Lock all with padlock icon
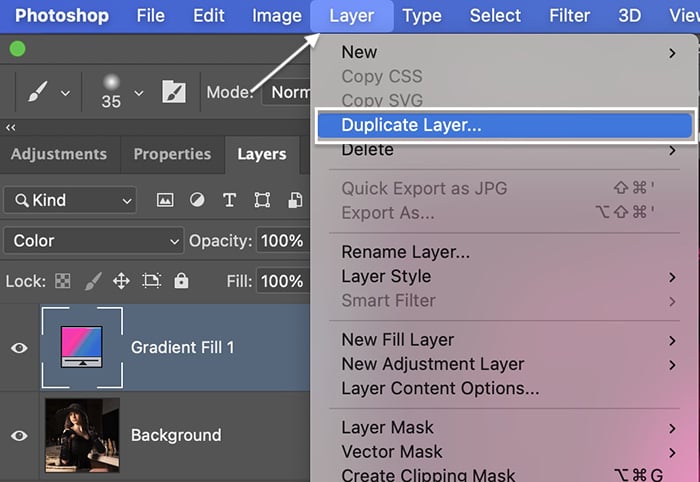Image resolution: width=700 pixels, height=482 pixels. [x=181, y=281]
